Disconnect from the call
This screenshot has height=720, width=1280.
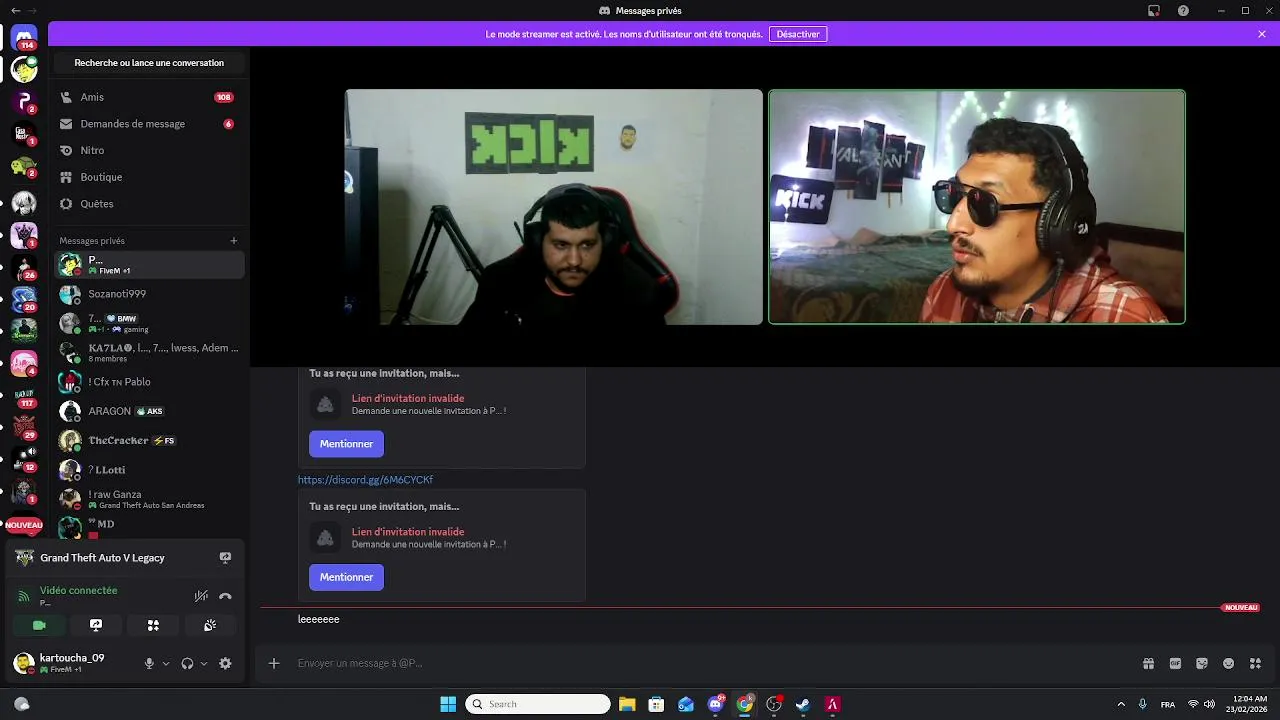click(x=225, y=596)
